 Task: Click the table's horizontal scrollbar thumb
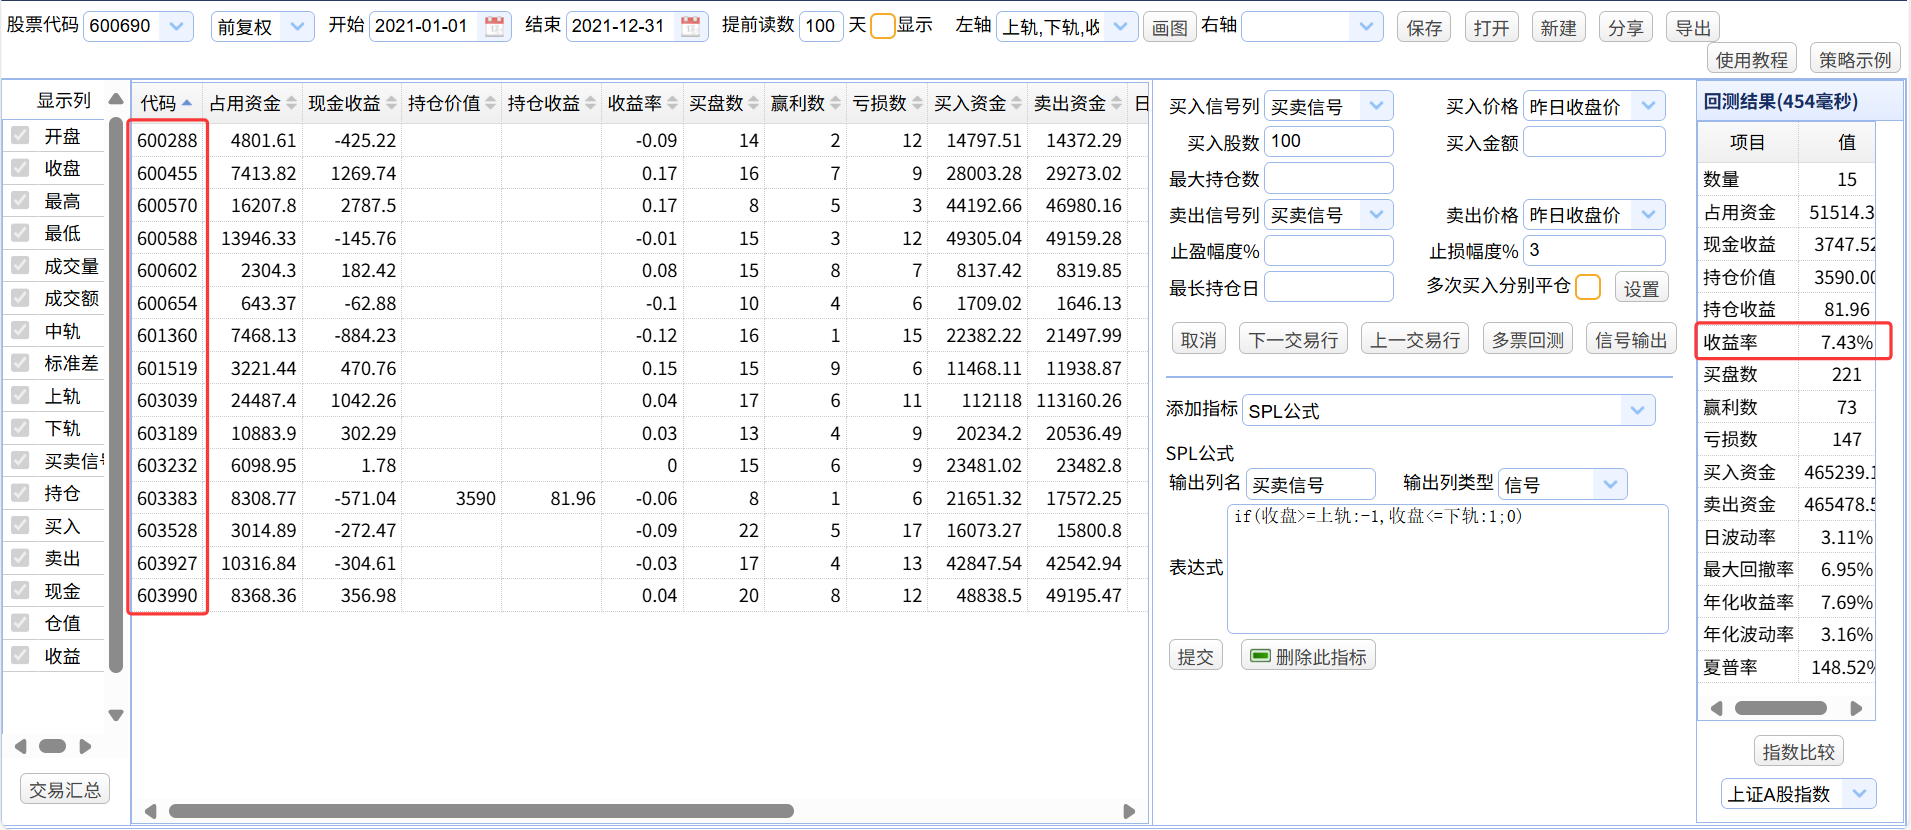click(x=480, y=811)
